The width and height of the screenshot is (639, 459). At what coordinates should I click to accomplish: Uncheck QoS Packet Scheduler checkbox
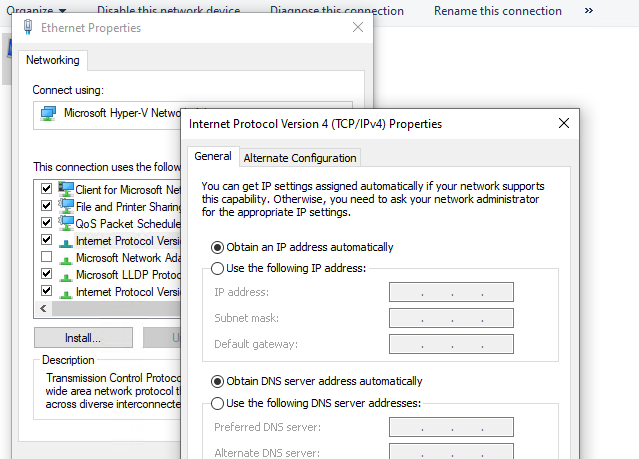(46, 223)
